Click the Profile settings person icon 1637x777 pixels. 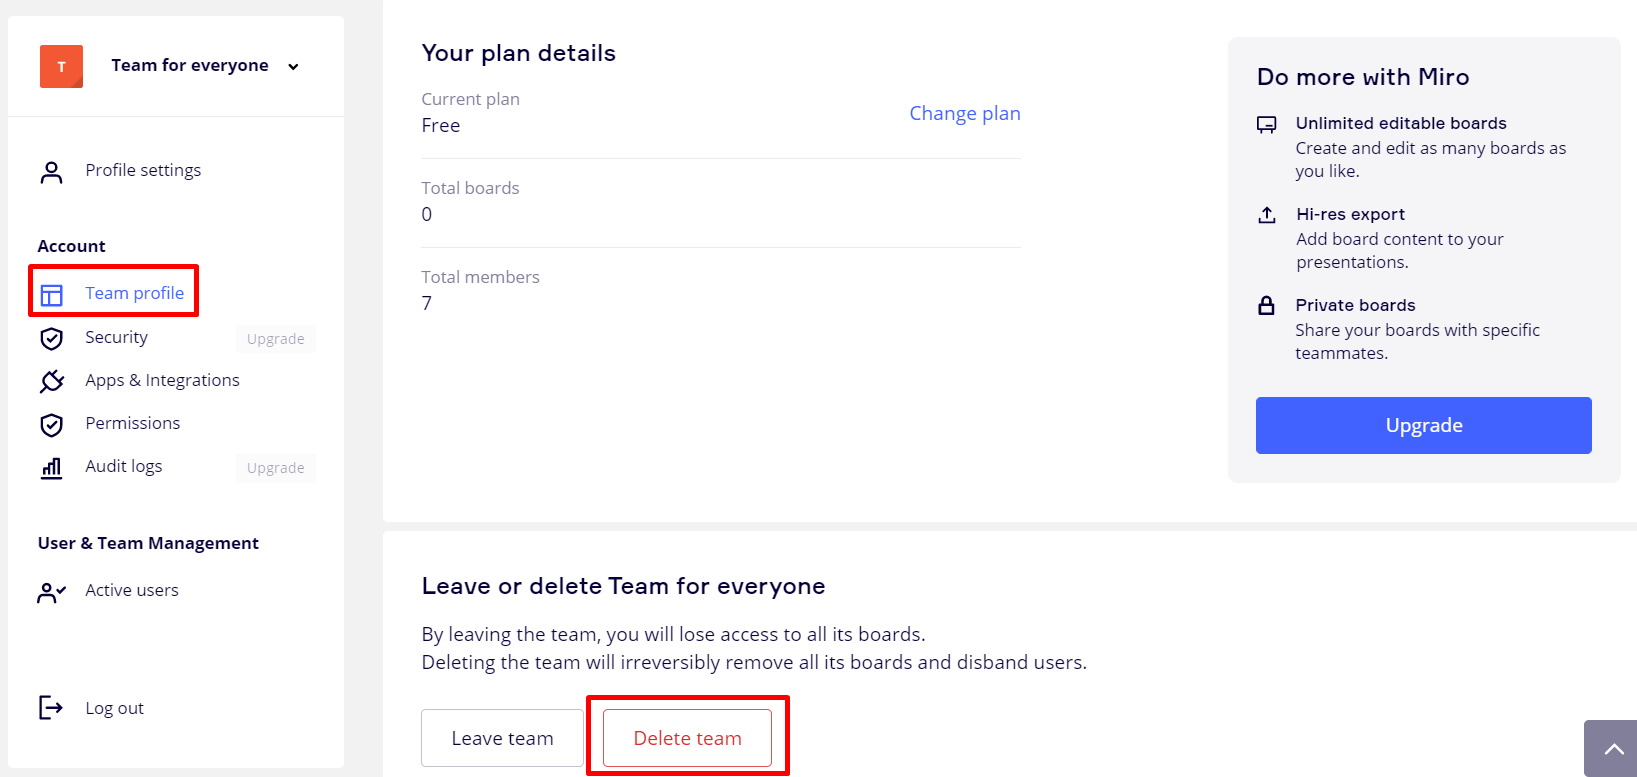(51, 172)
